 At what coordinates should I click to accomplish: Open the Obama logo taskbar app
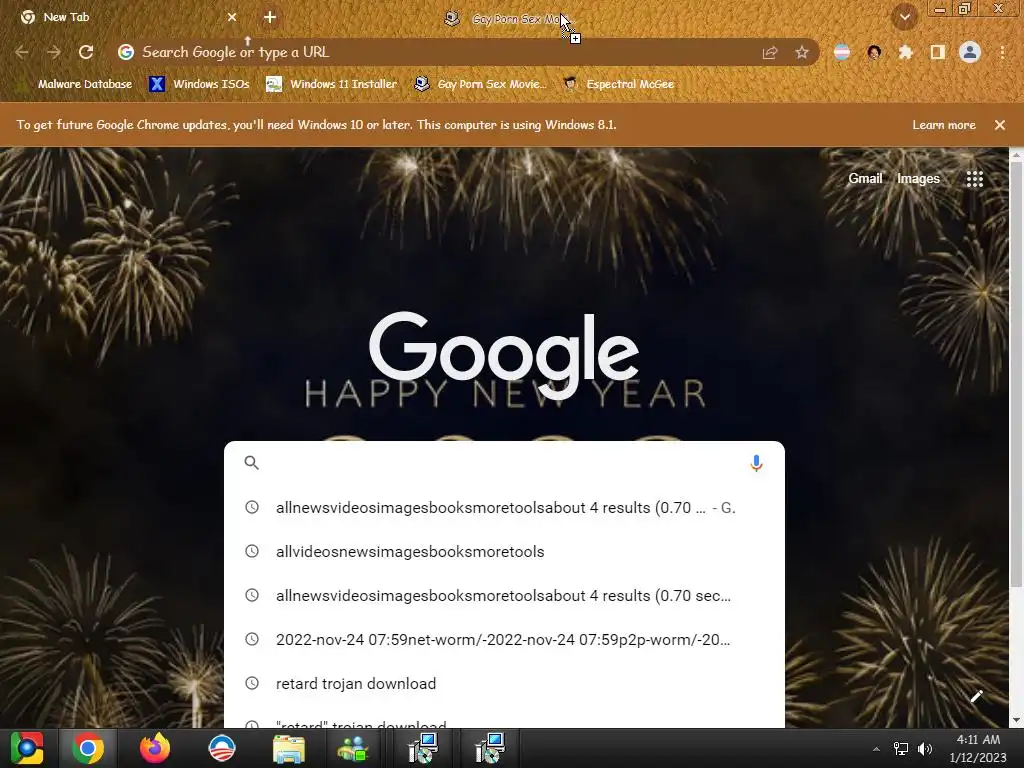pyautogui.click(x=222, y=748)
